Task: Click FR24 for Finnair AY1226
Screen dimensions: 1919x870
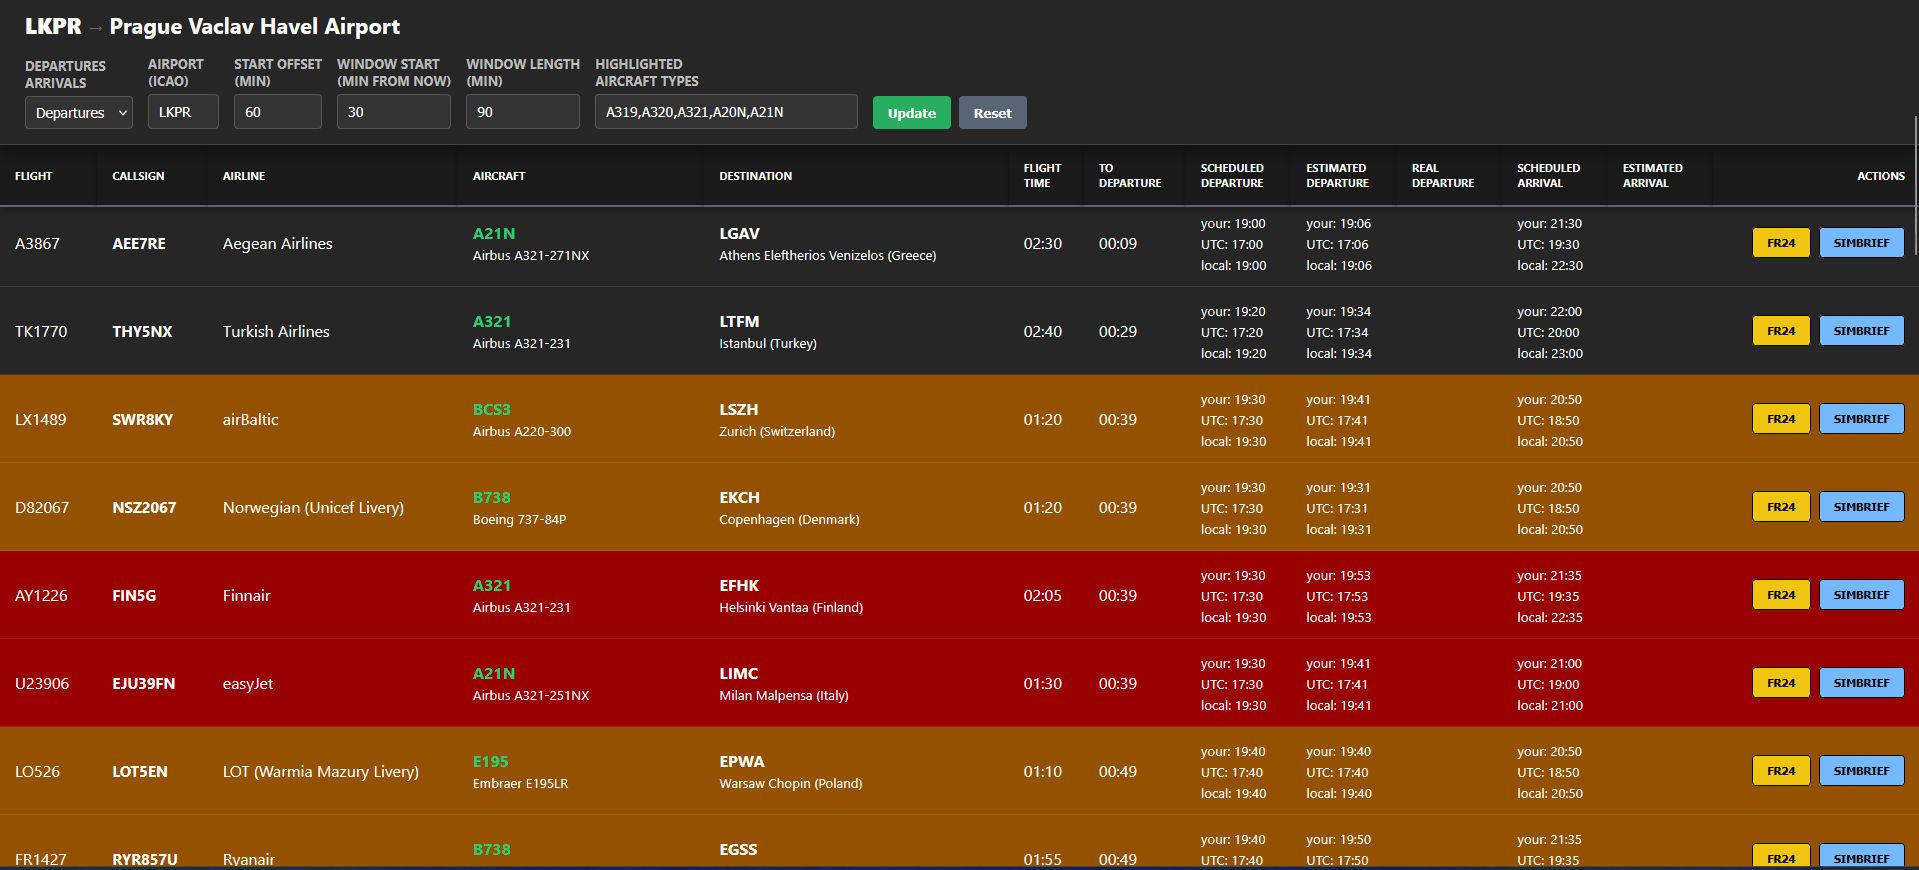Action: [1781, 595]
